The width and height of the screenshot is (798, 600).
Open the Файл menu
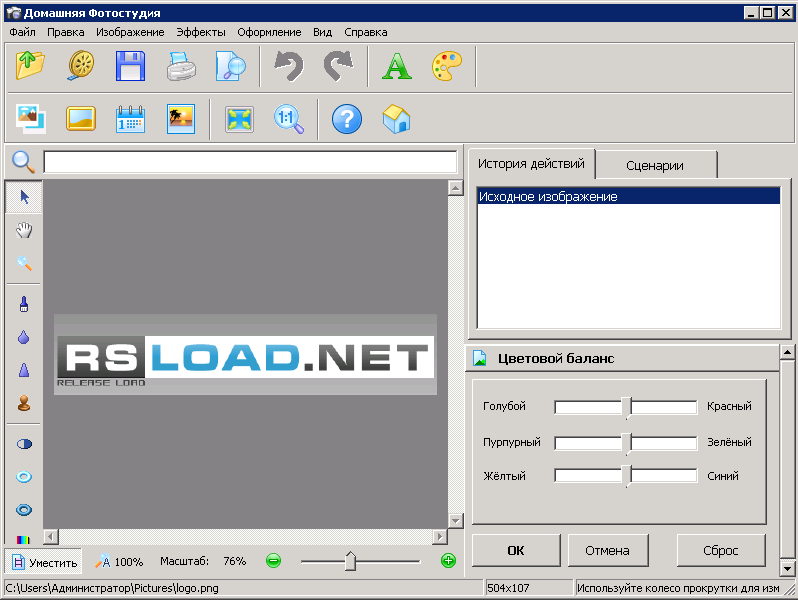(x=22, y=32)
